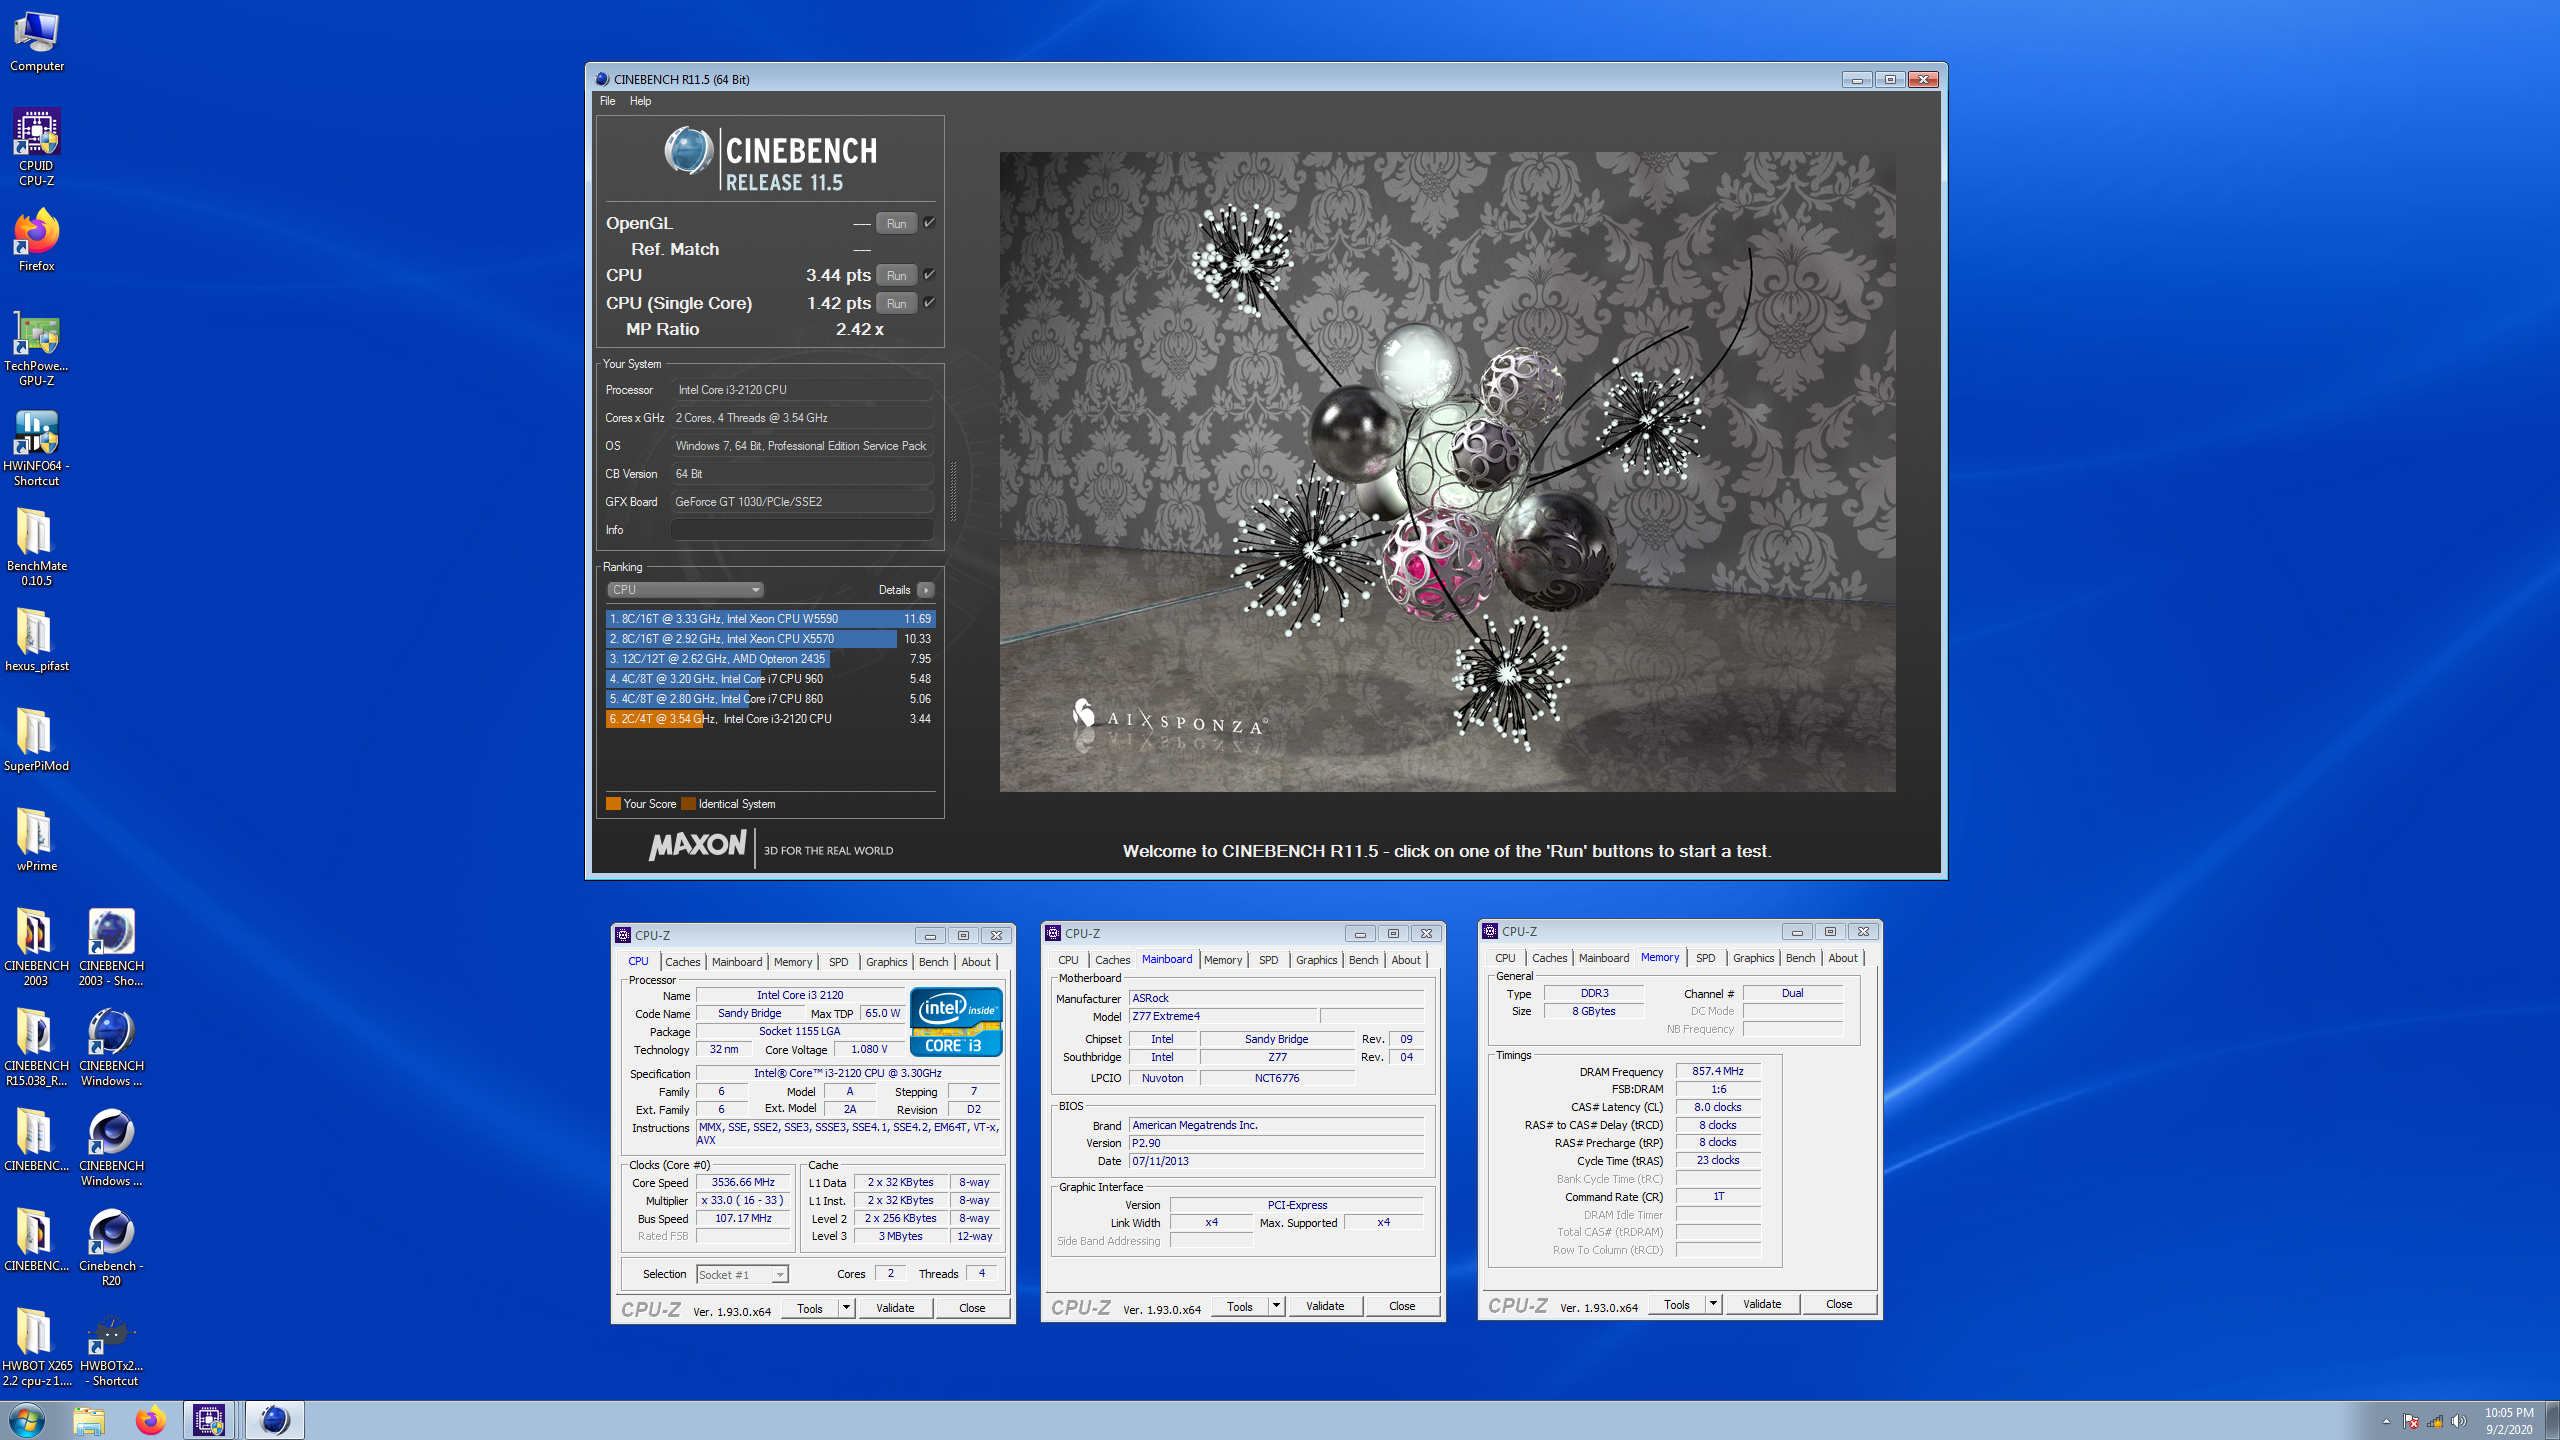Run the CPU Single Core benchmark
Screen dimensions: 2560x1440
pyautogui.click(x=896, y=303)
